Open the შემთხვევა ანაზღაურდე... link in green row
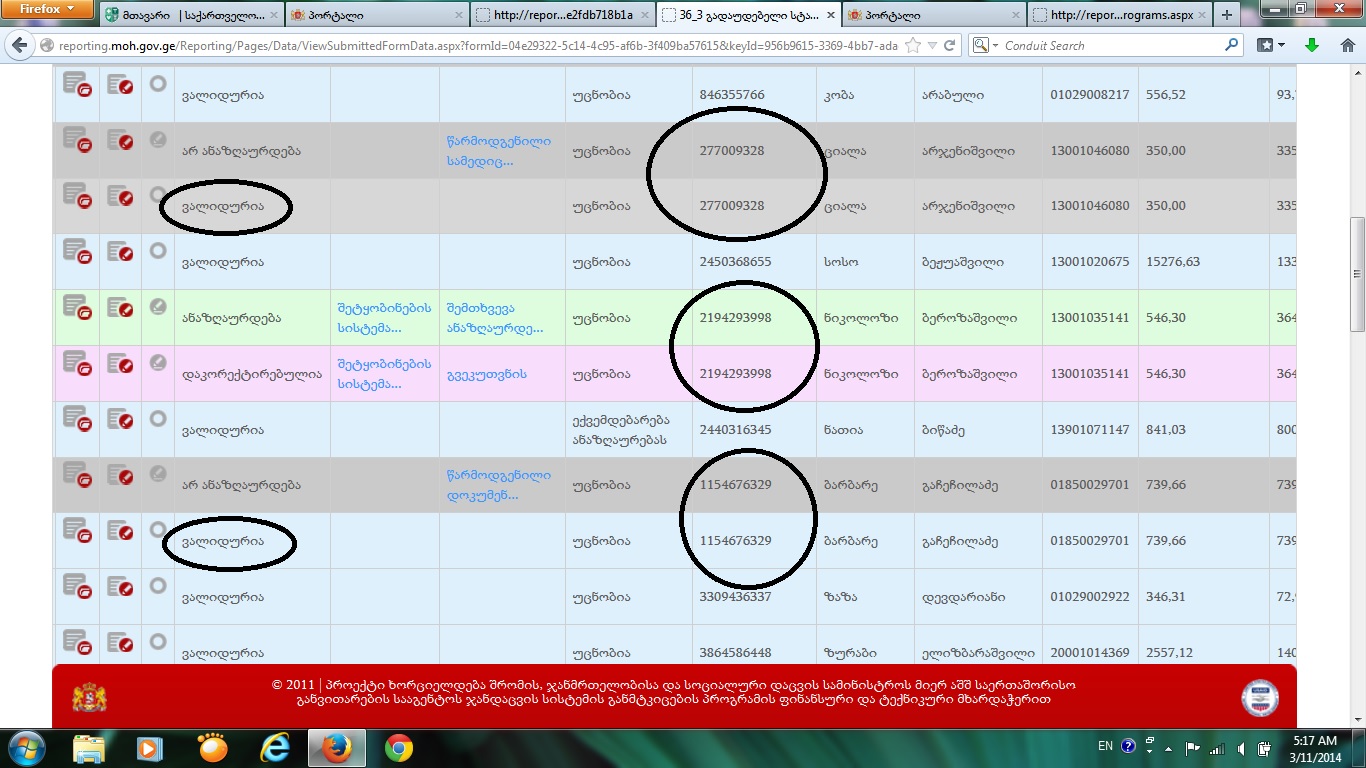This screenshot has height=768, width=1366. [x=495, y=318]
